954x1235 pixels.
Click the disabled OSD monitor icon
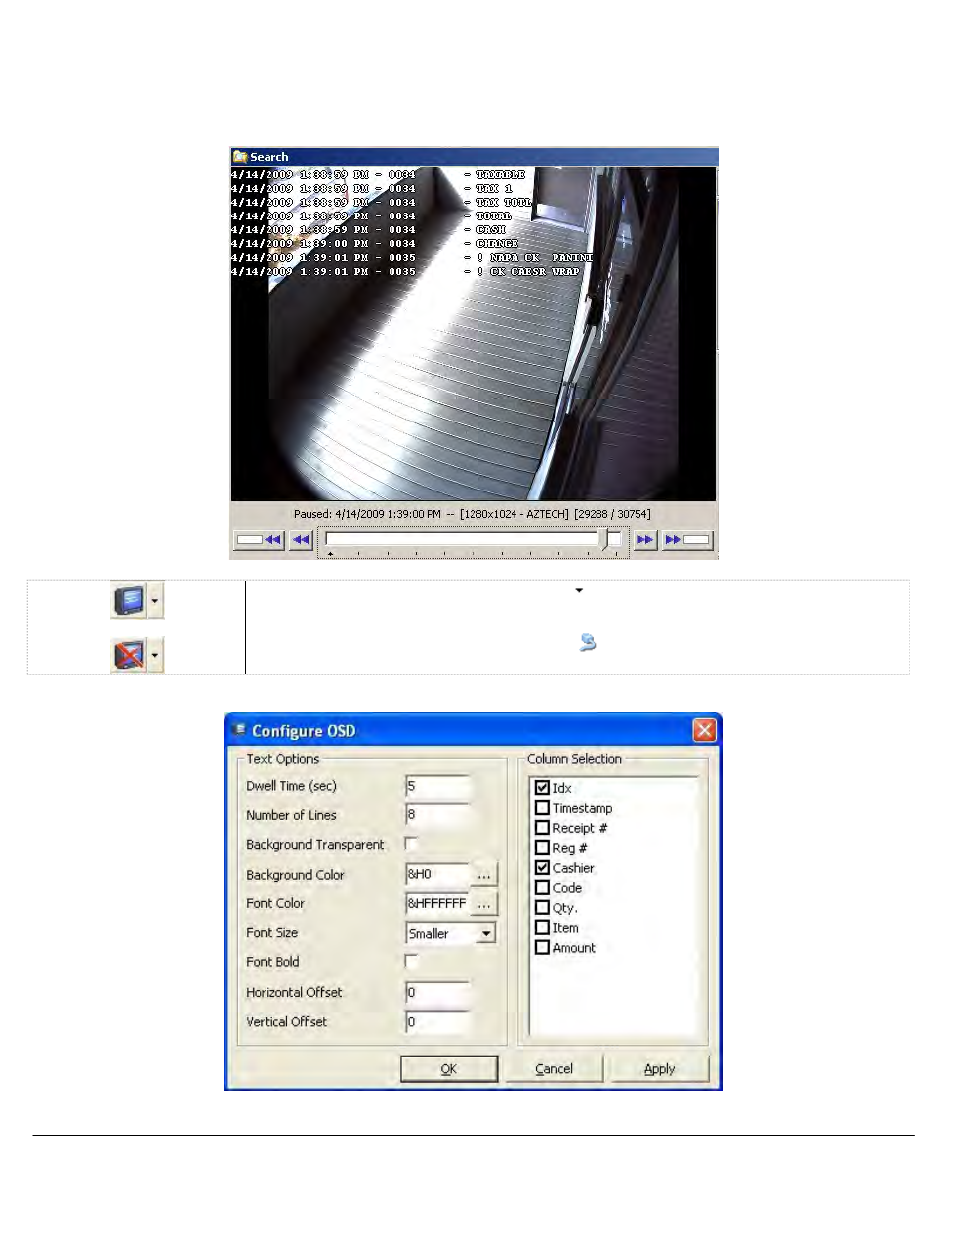click(x=129, y=655)
